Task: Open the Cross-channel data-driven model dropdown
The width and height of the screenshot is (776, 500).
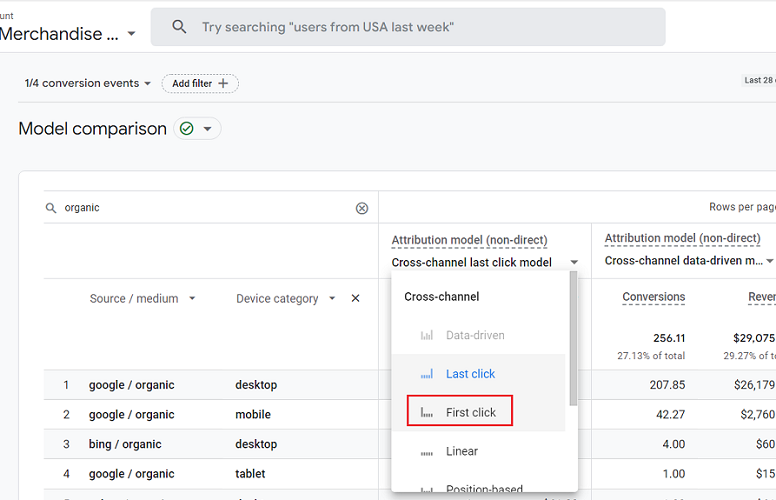Action: (689, 261)
